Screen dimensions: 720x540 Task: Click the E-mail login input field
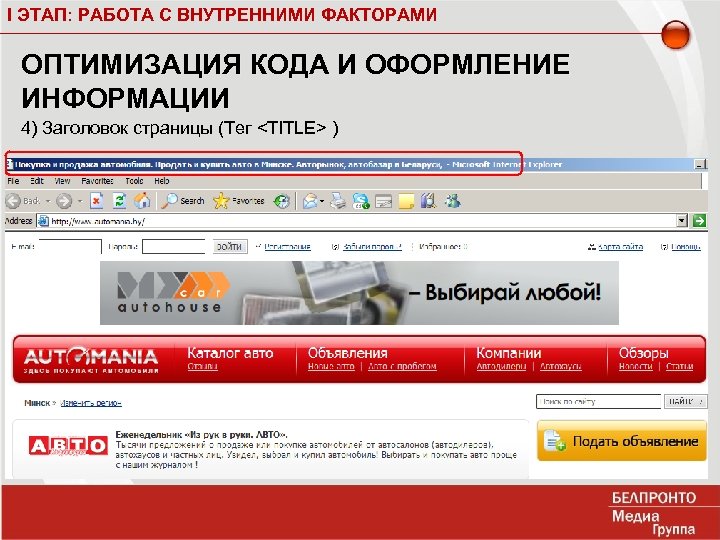tap(70, 247)
